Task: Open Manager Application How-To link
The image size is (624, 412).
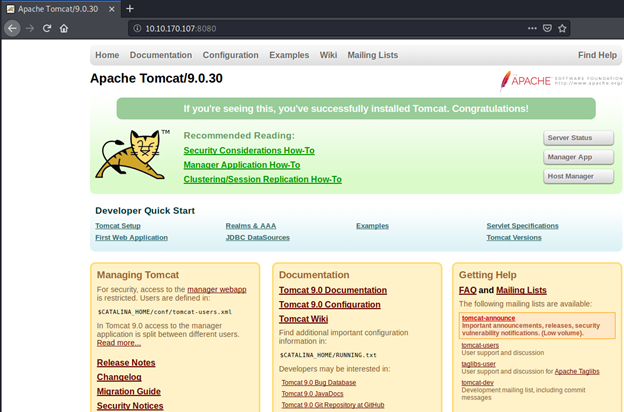Action: coord(242,165)
